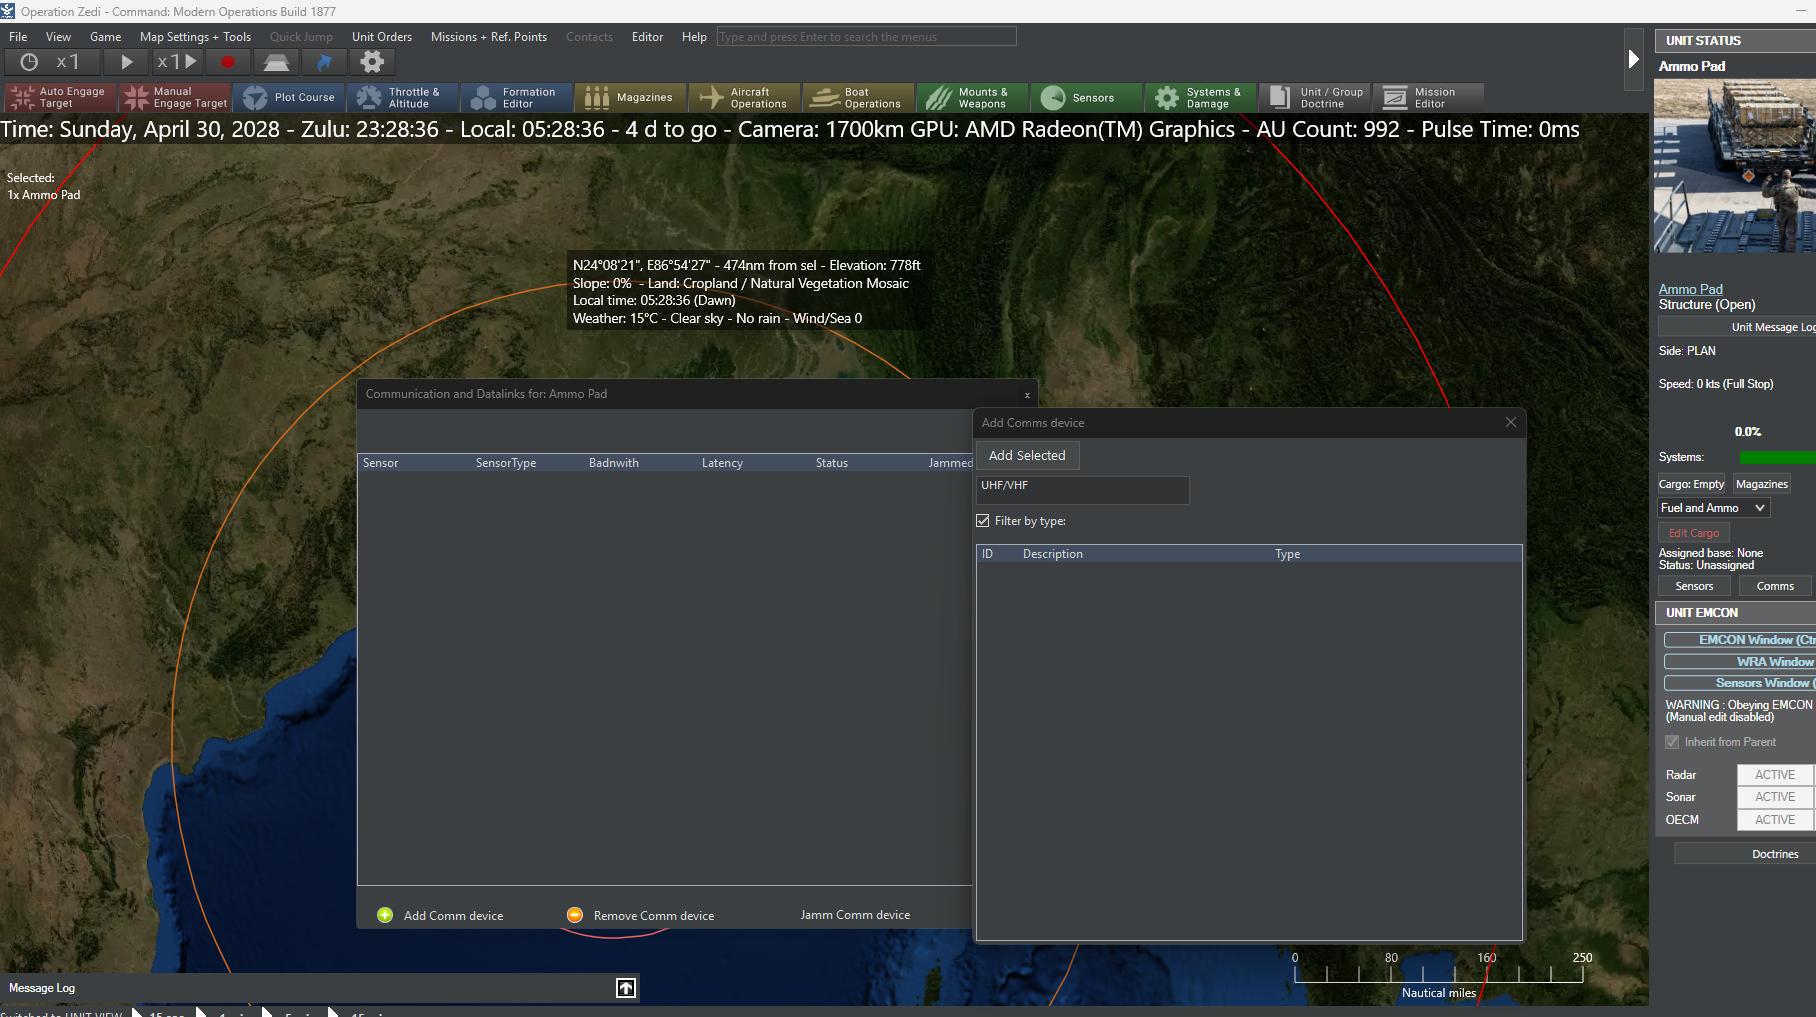
Task: Click the UHF/VHF filter type field
Action: pos(1083,490)
